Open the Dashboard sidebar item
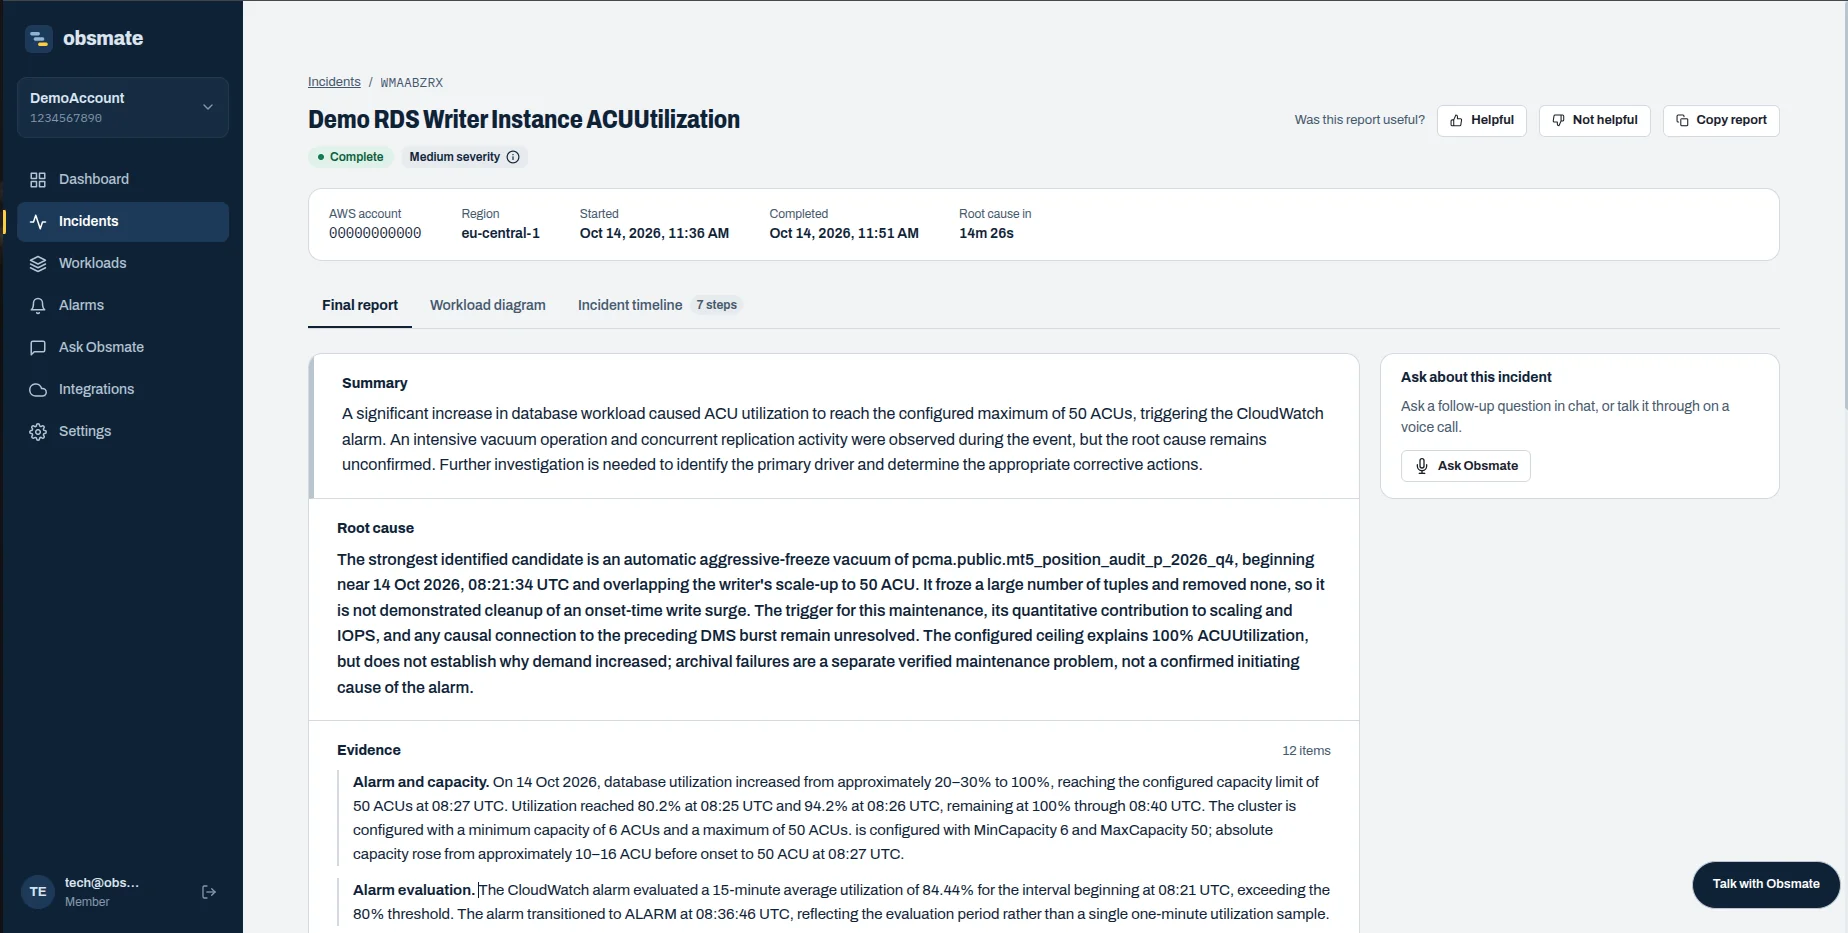 coord(123,179)
